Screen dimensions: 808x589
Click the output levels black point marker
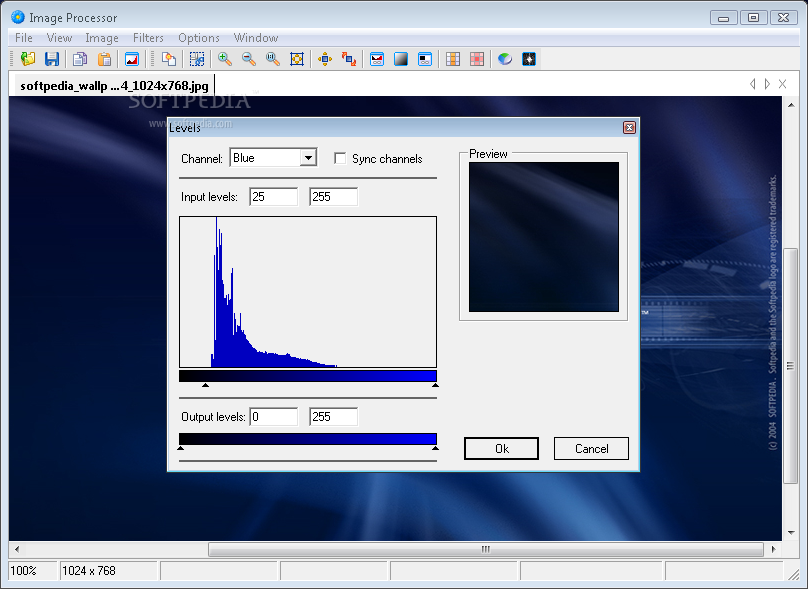(180, 448)
